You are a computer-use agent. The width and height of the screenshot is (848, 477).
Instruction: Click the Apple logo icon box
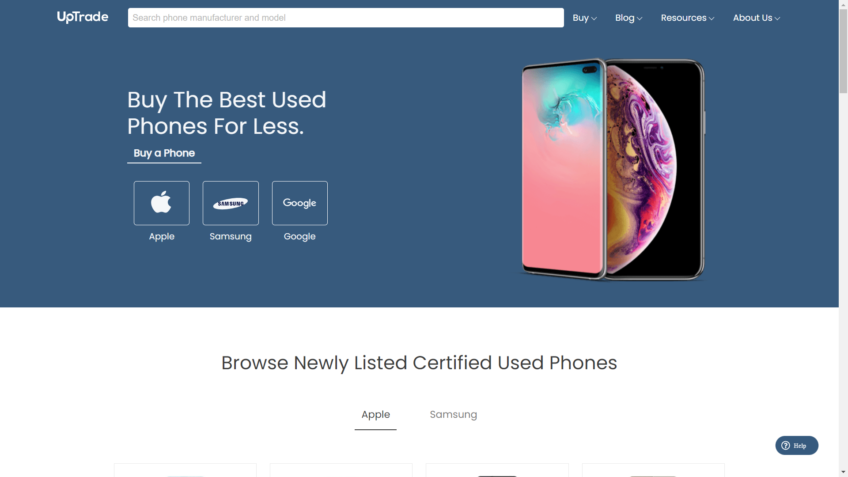tap(161, 203)
